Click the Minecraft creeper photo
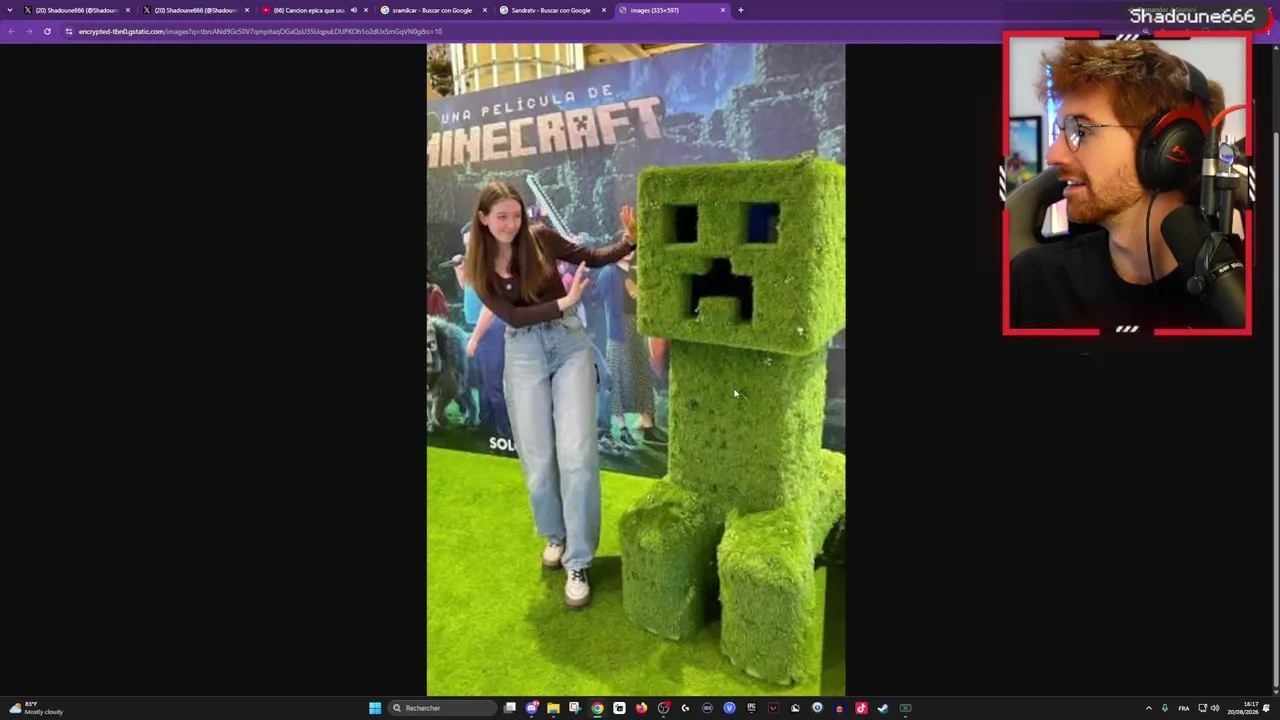The image size is (1280, 720). [636, 369]
